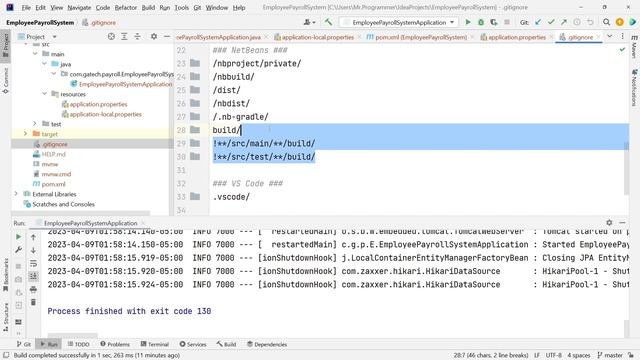Viewport: 640px width, 360px height.
Task: Open the user account dropdown in toolbar
Action: coord(309,22)
